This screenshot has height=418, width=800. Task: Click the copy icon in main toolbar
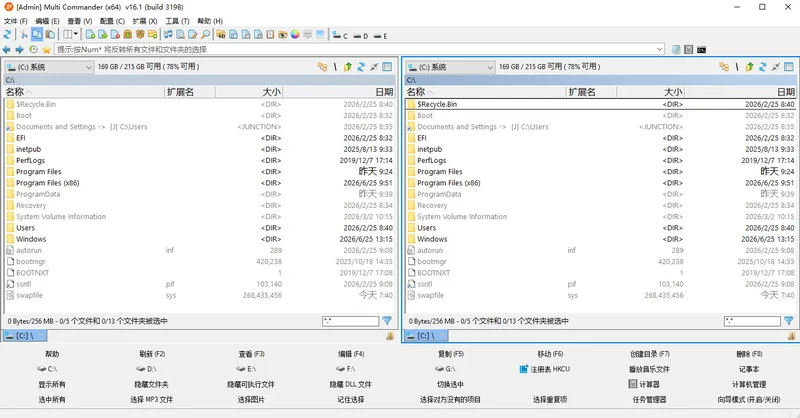(37, 34)
